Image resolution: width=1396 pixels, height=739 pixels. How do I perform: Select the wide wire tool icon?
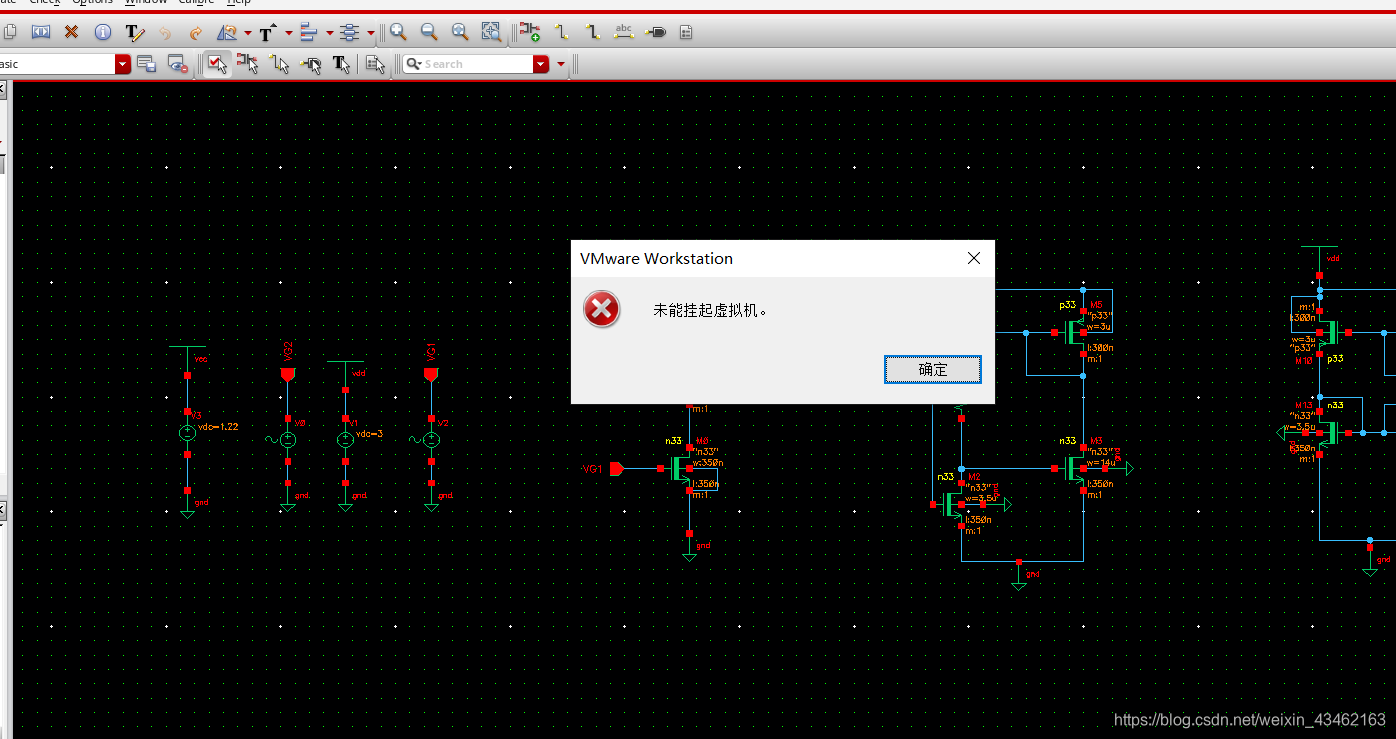point(593,32)
